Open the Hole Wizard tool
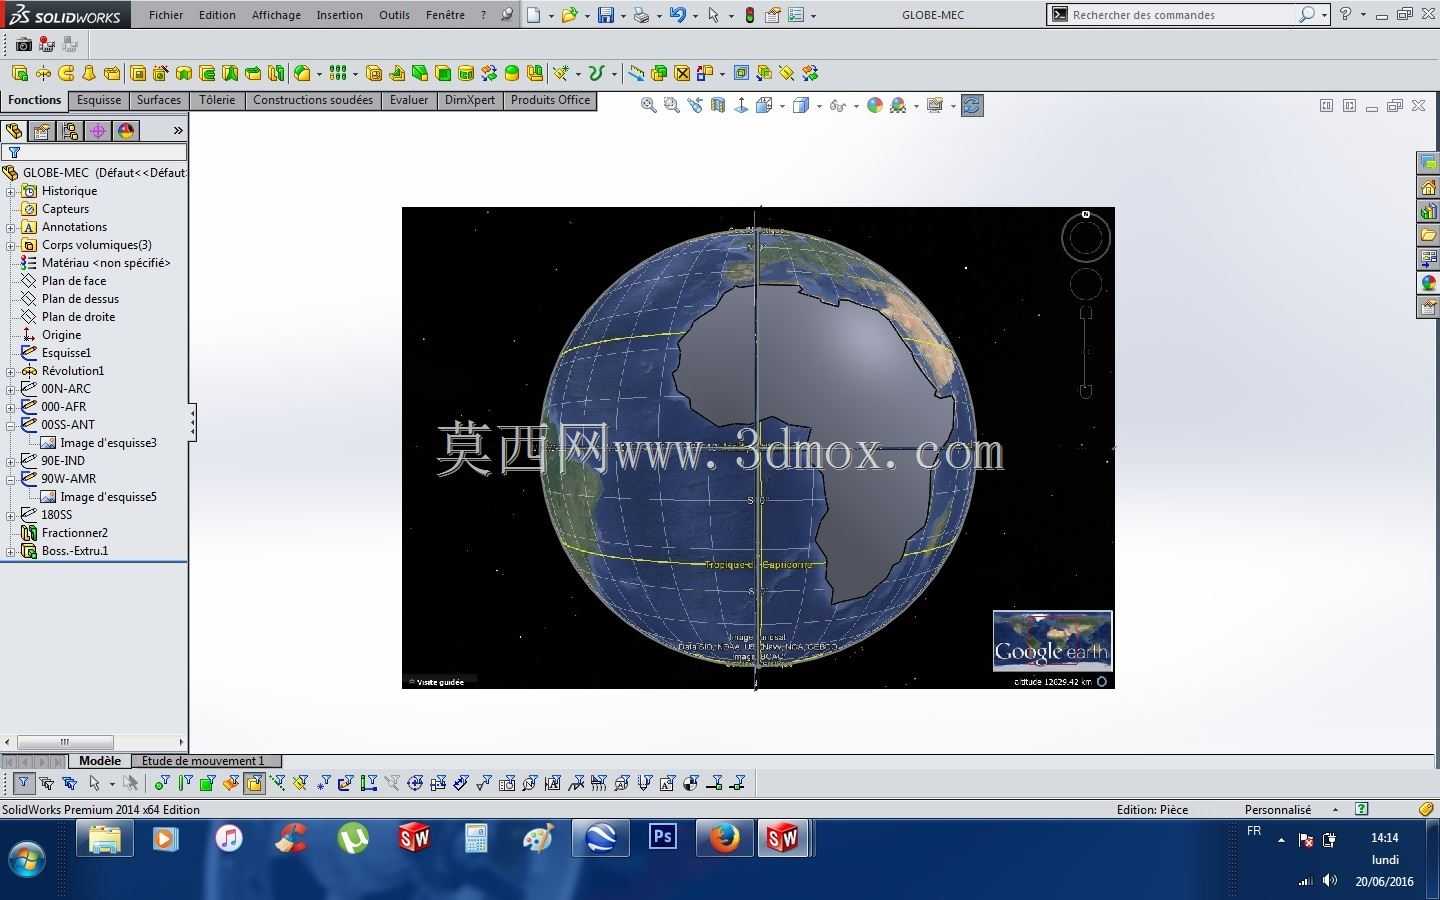The height and width of the screenshot is (900, 1440). pyautogui.click(x=161, y=73)
